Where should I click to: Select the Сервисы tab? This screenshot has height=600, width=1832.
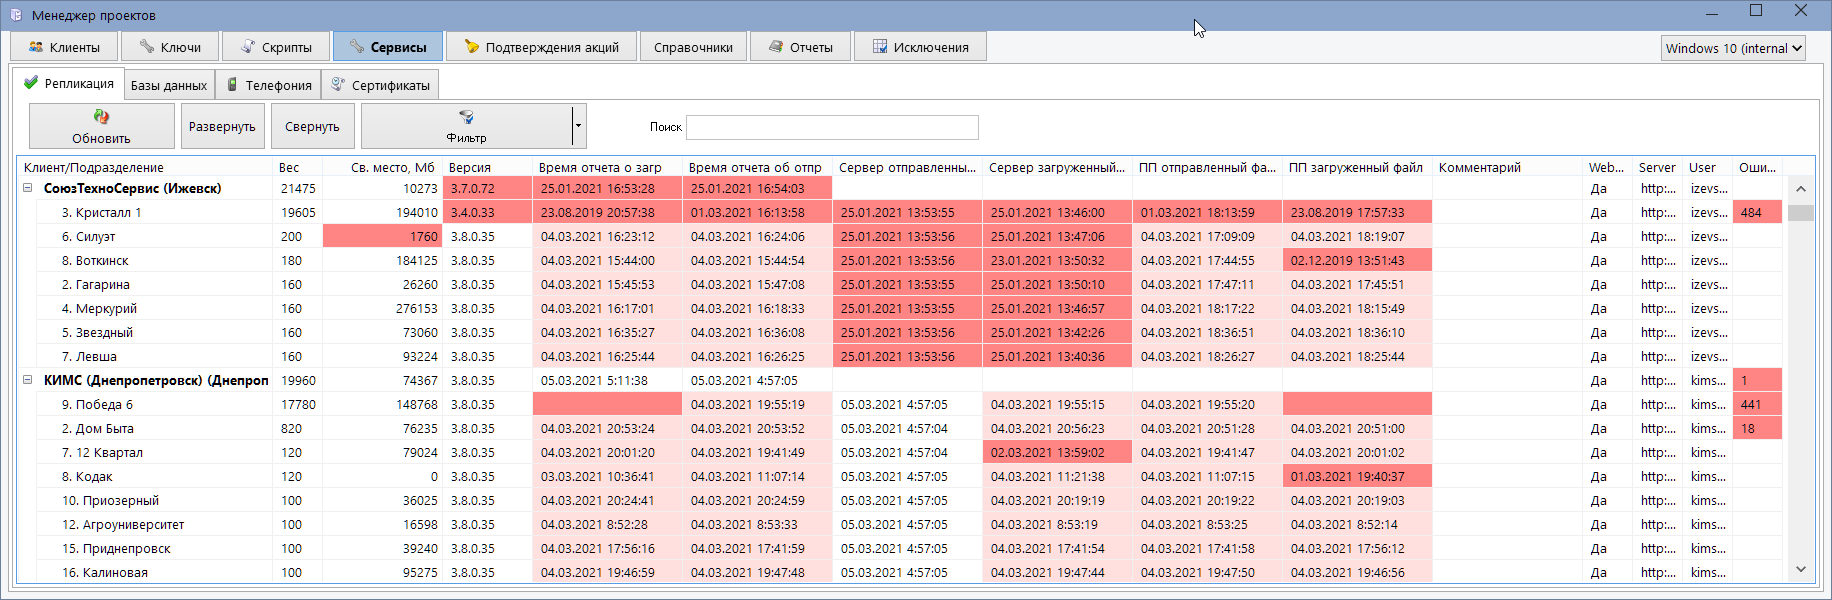click(388, 47)
